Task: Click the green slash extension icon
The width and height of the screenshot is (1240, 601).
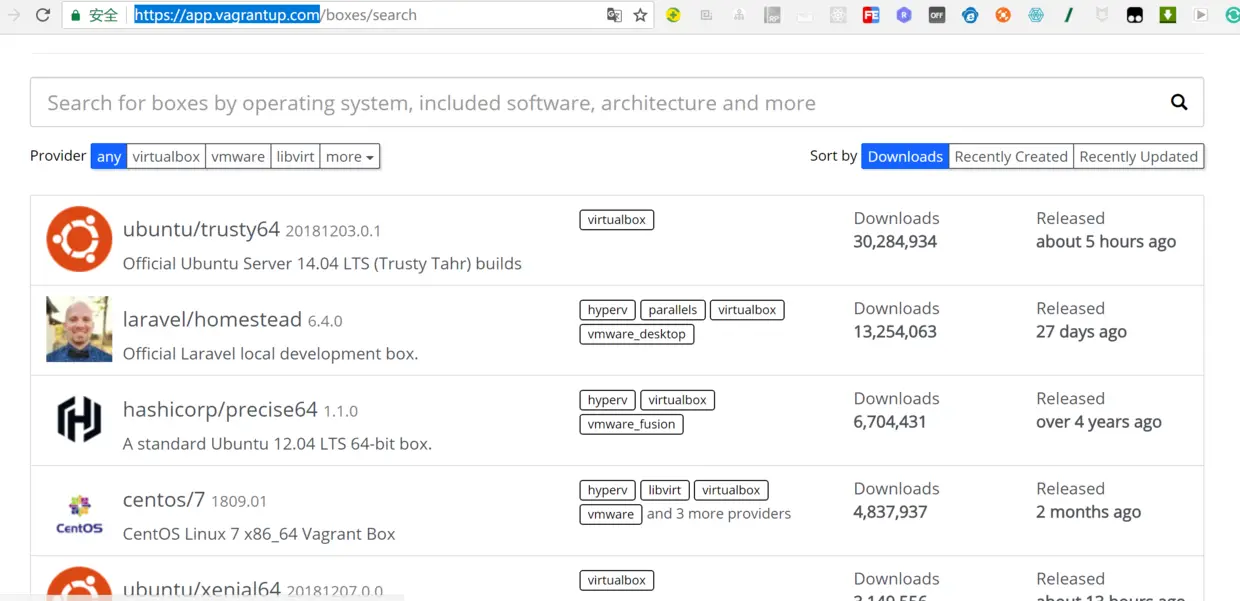Action: 1069,15
